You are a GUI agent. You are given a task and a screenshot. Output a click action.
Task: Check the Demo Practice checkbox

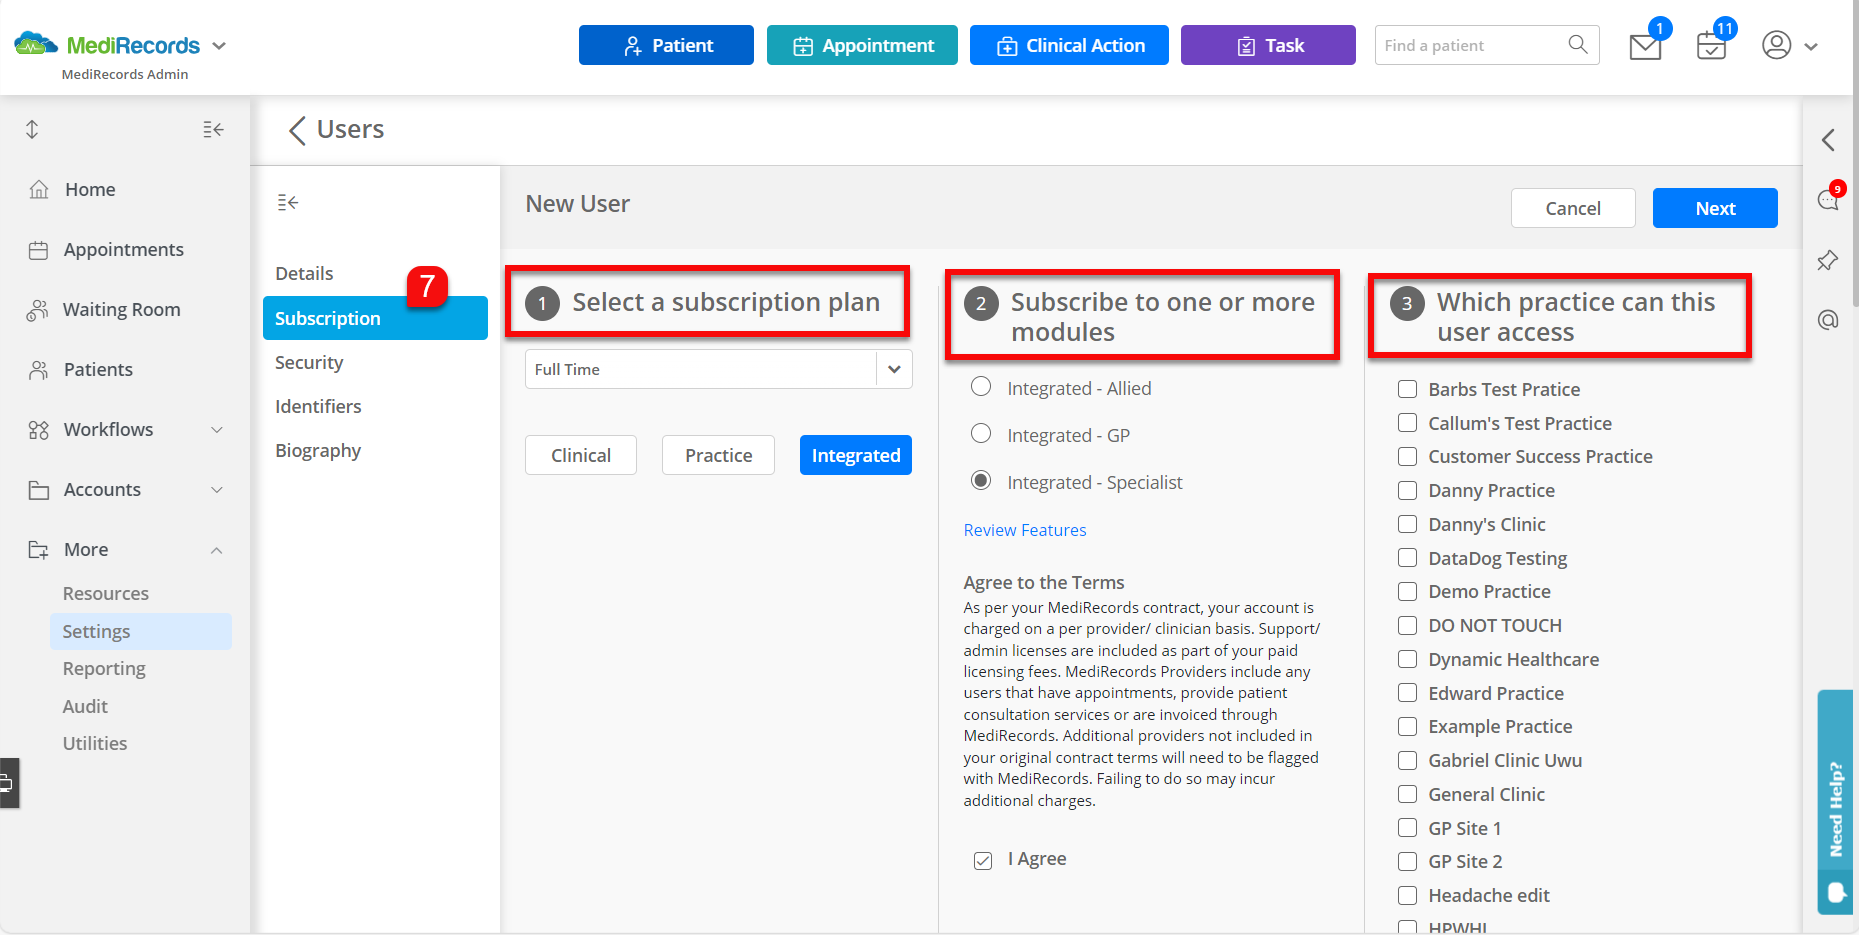click(1407, 591)
